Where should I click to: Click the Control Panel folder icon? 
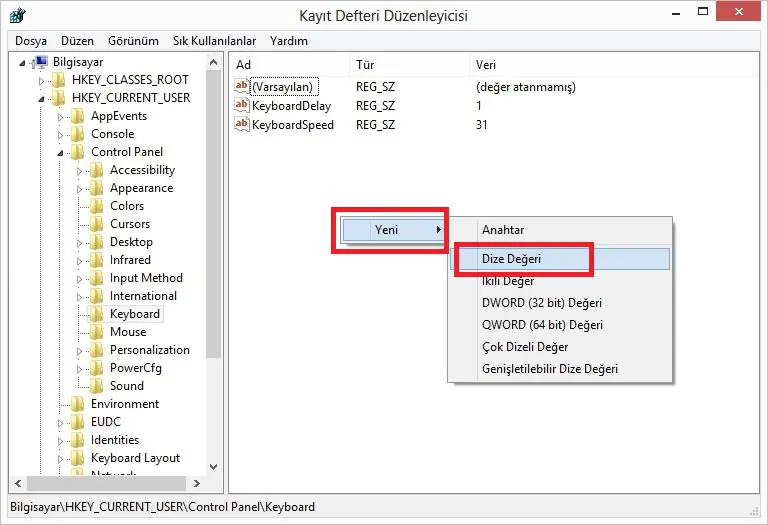(78, 152)
